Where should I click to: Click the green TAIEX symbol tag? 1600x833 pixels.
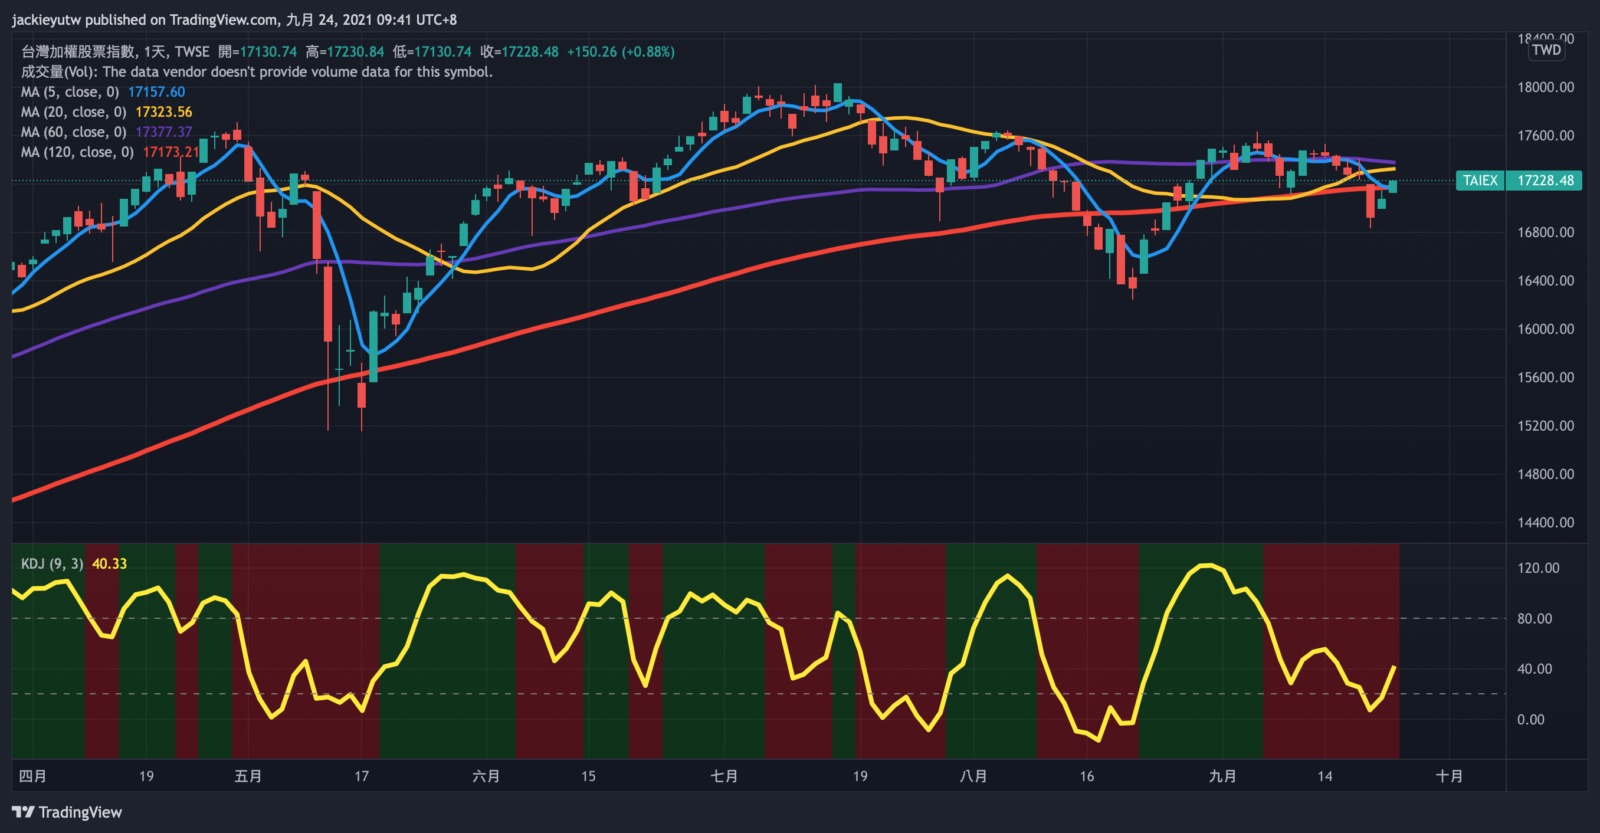pyautogui.click(x=1480, y=181)
